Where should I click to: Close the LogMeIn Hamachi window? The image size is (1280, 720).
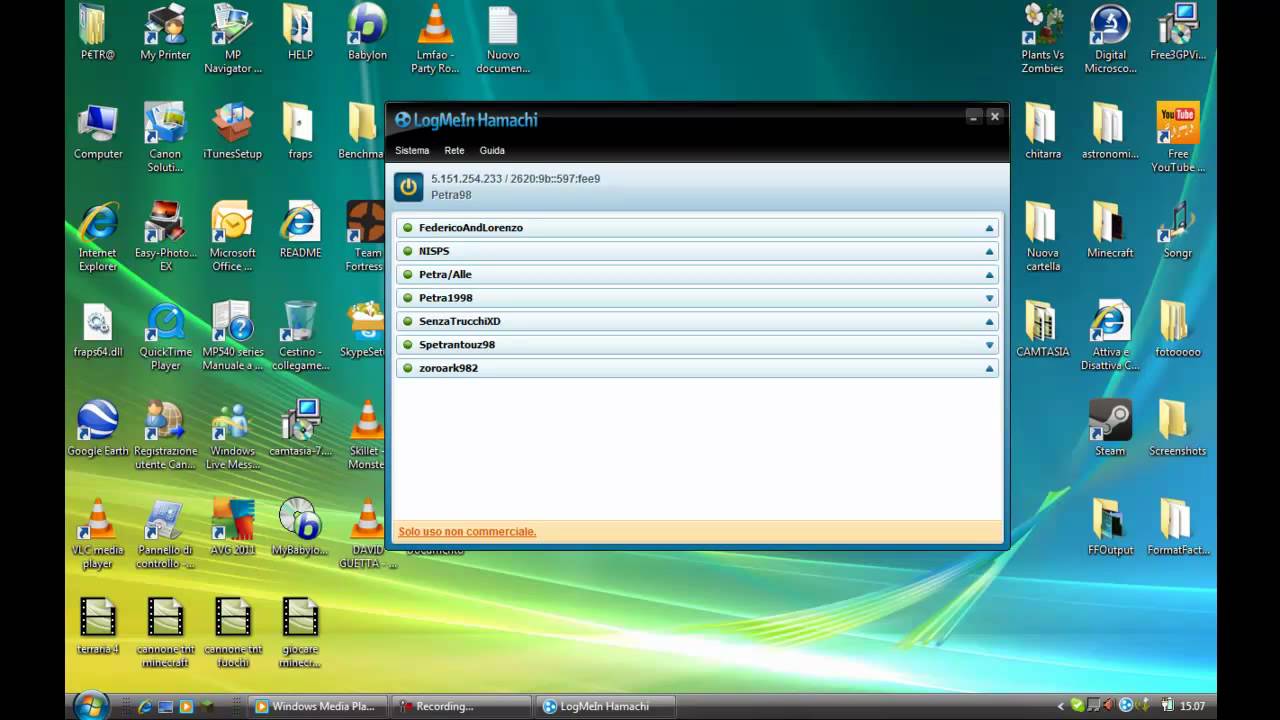pyautogui.click(x=994, y=117)
